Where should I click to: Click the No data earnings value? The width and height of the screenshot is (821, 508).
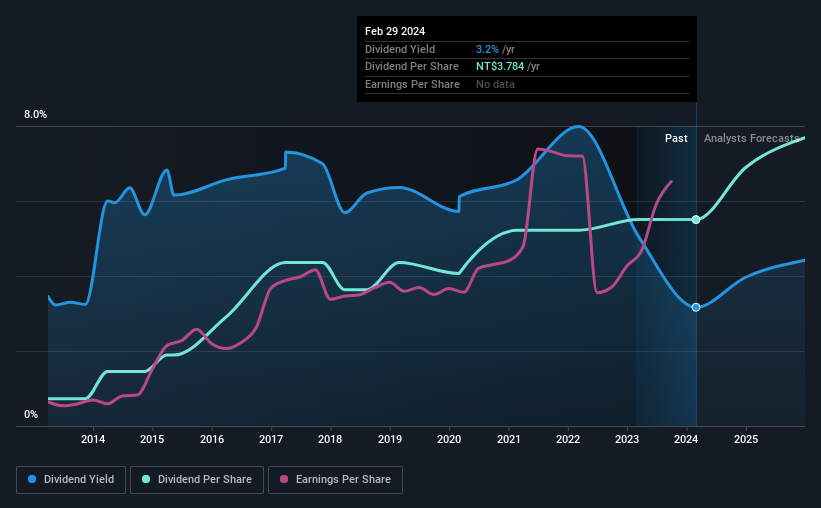pos(495,84)
